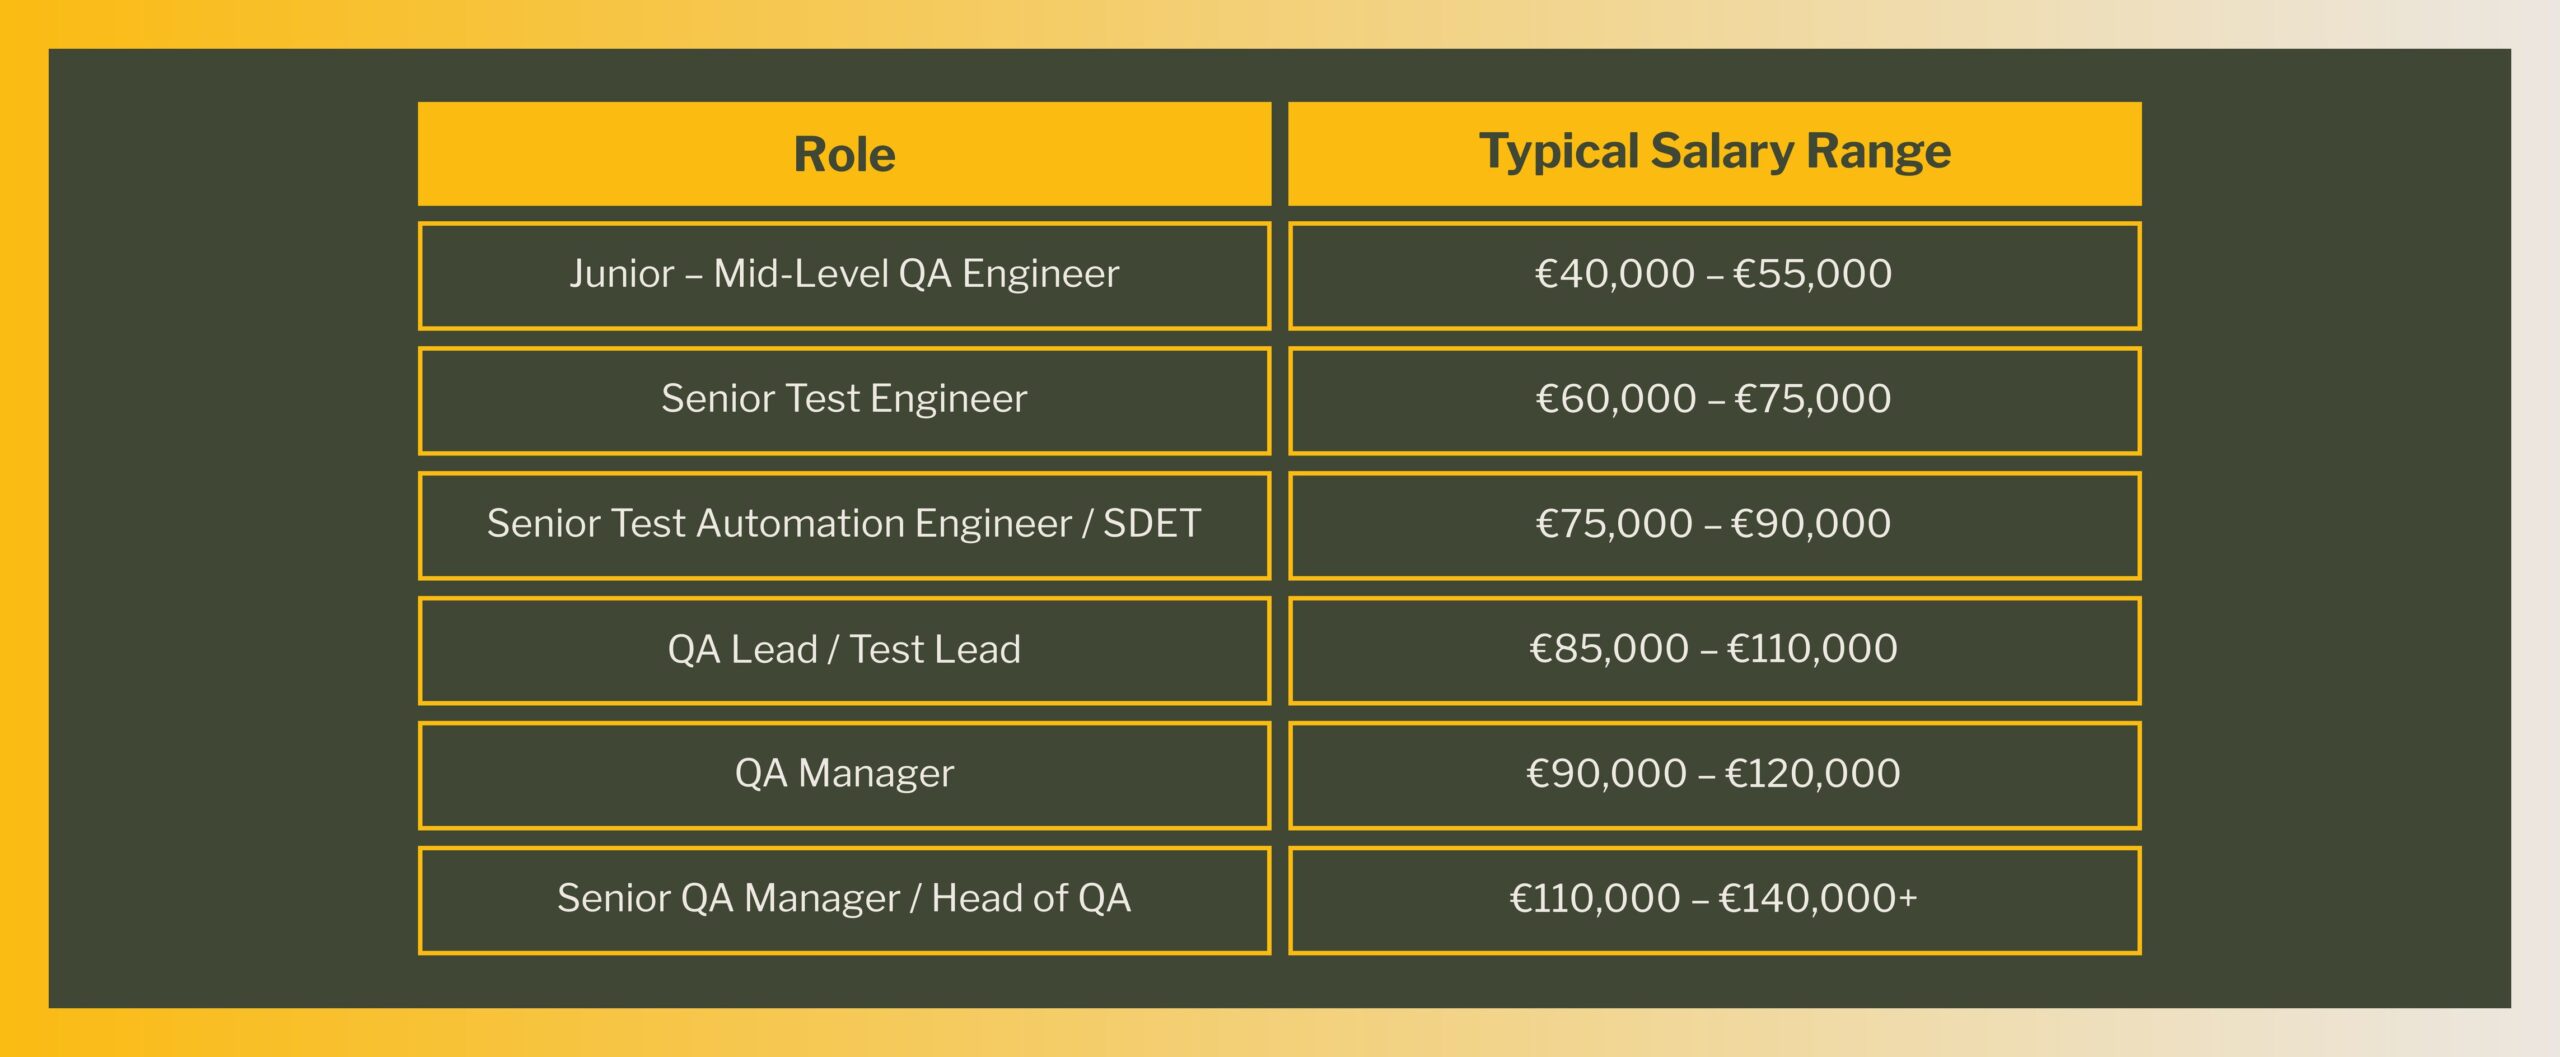Click the €85,000 – €110,000 salary cell
The width and height of the screenshot is (2560, 1057).
tap(1714, 651)
